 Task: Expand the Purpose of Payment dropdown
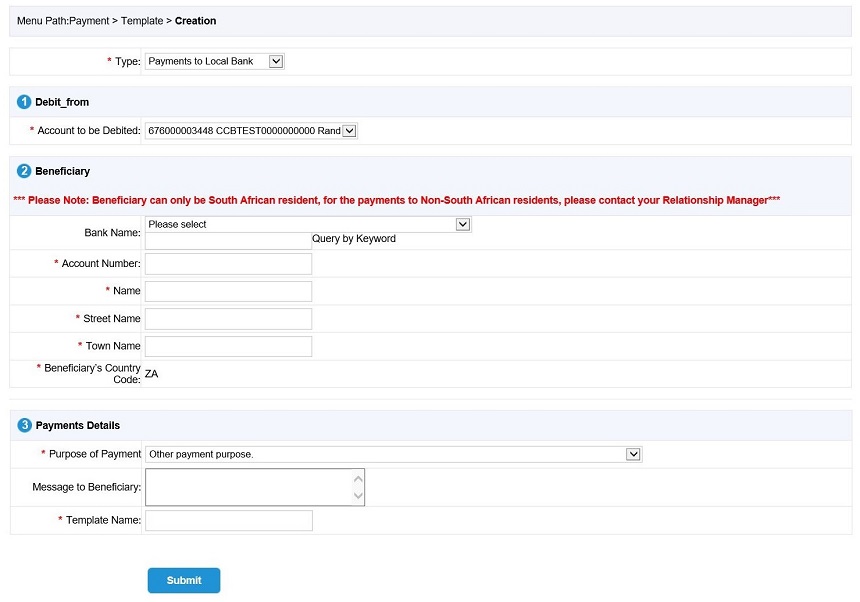(x=393, y=455)
